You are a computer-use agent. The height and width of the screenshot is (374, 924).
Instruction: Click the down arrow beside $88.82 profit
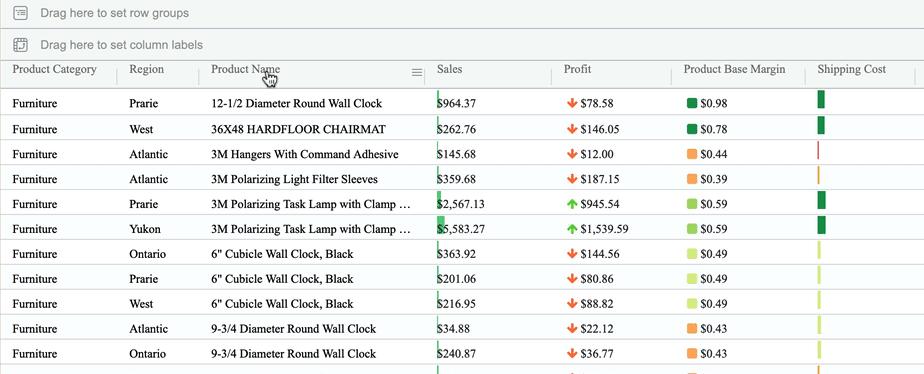pyautogui.click(x=571, y=304)
